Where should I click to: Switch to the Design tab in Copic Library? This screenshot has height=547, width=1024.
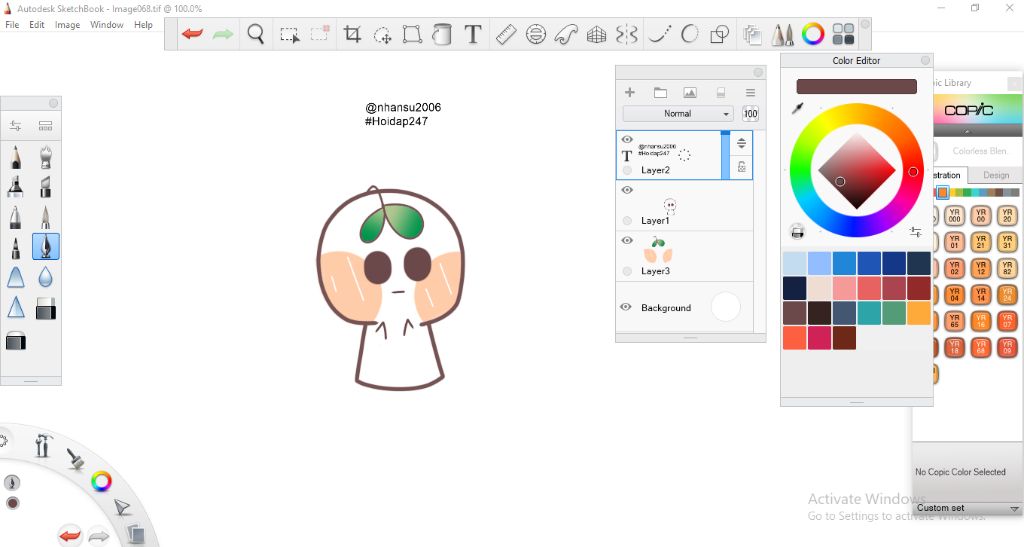pyautogui.click(x=996, y=175)
